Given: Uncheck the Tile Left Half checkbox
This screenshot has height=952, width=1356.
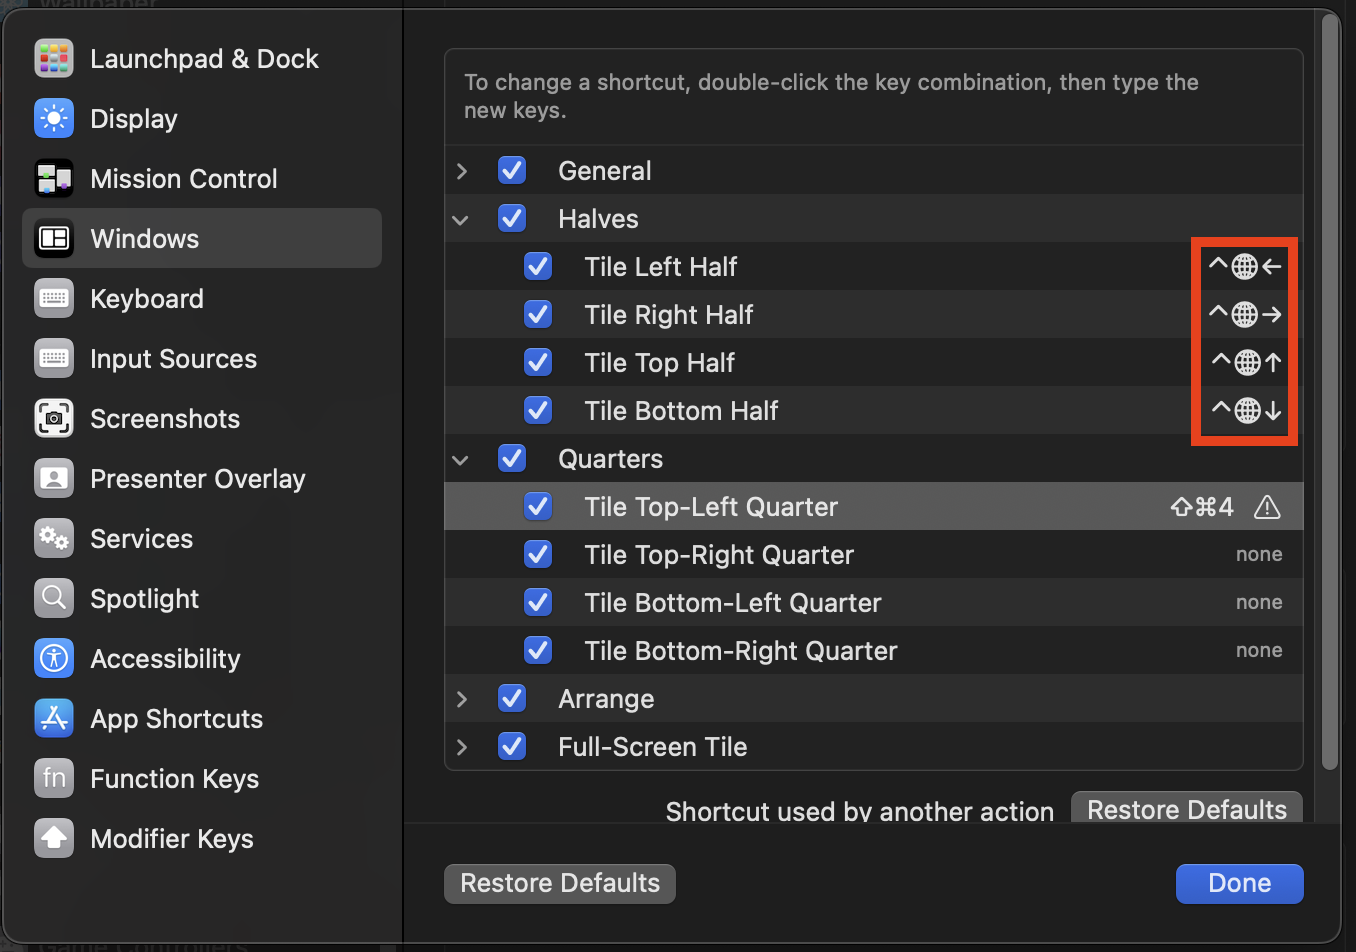Looking at the screenshot, I should (538, 267).
